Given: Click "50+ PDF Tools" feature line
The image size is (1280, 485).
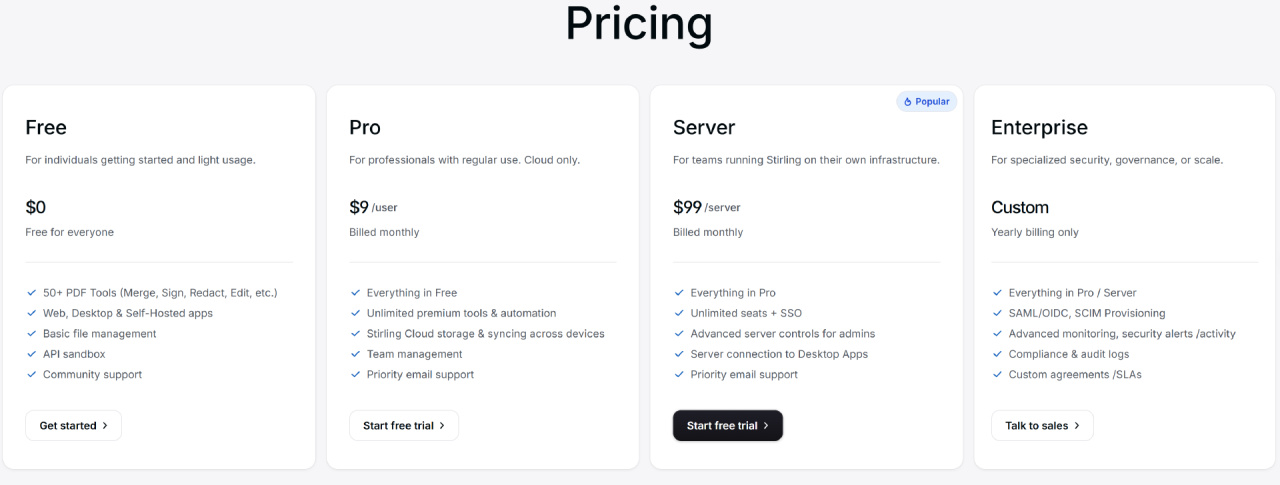Looking at the screenshot, I should click(x=159, y=293).
